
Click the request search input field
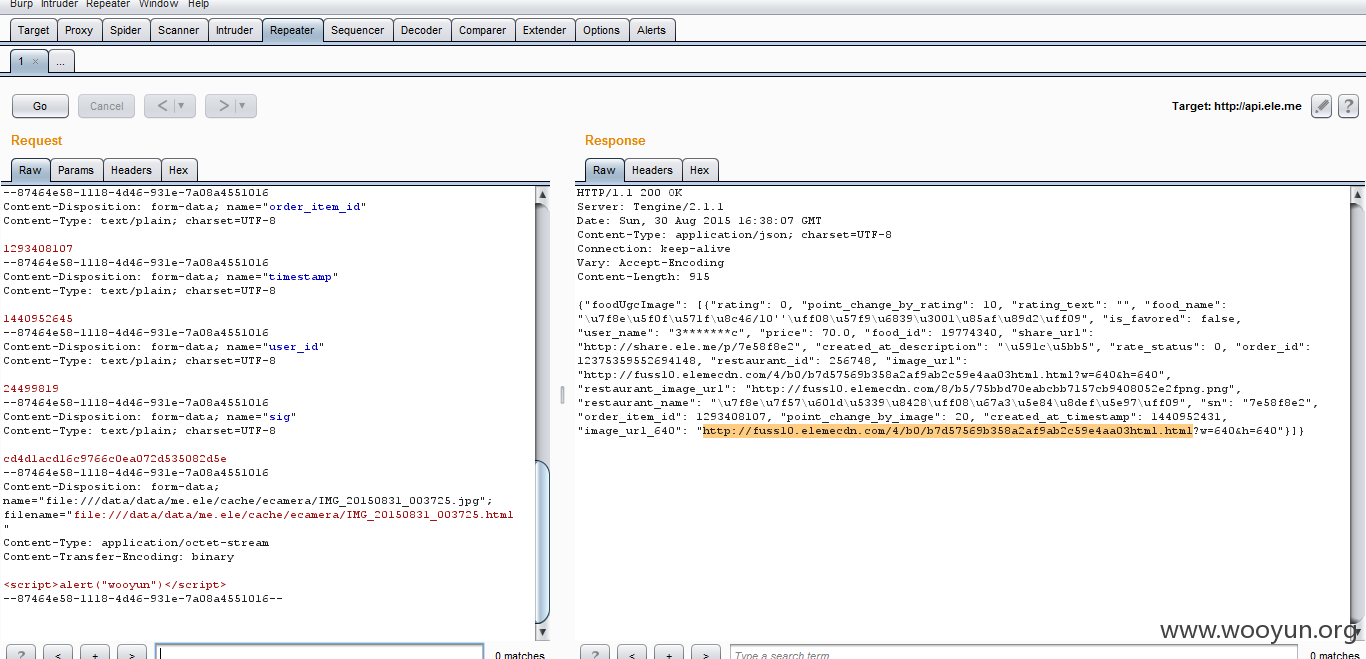(x=319, y=654)
